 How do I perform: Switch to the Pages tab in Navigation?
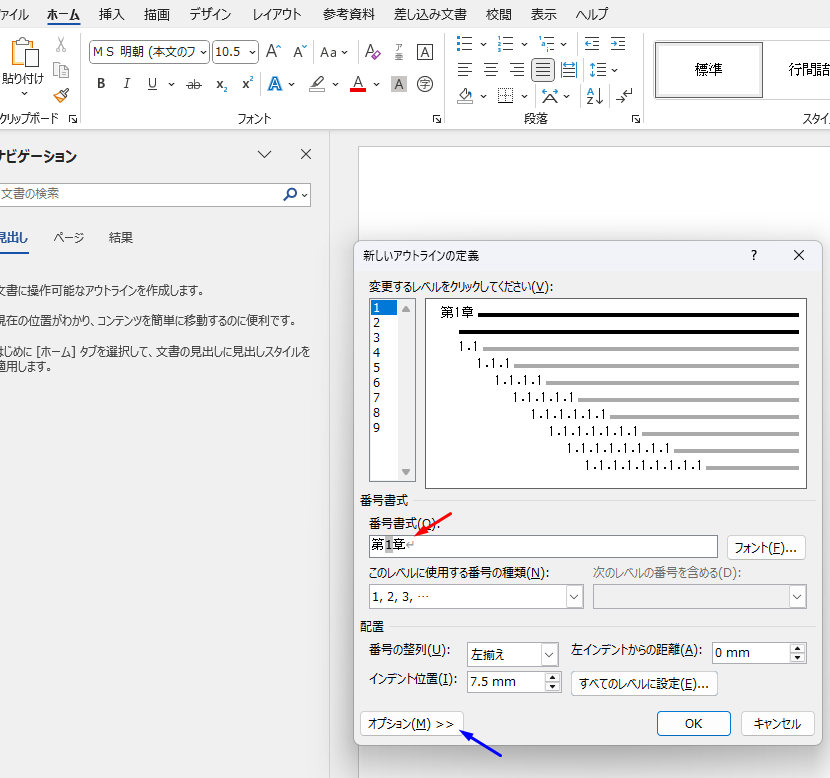pyautogui.click(x=69, y=238)
